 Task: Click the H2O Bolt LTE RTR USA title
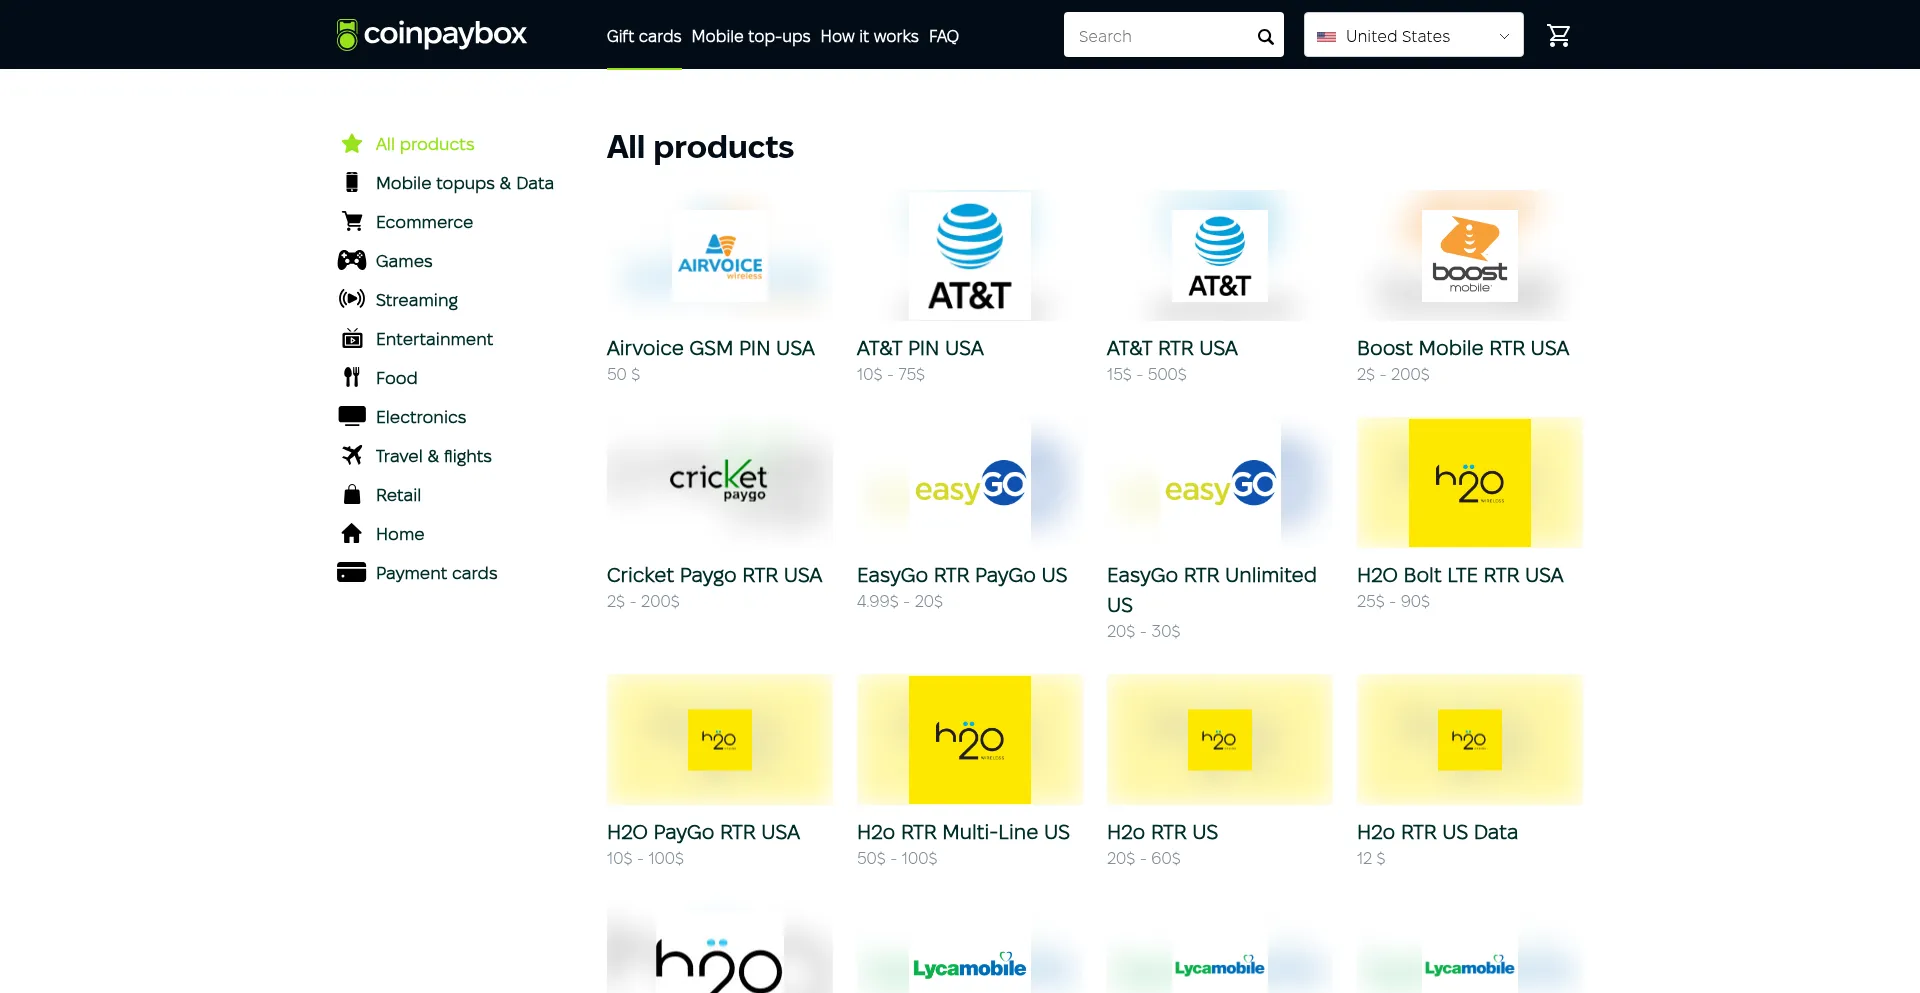tap(1460, 575)
